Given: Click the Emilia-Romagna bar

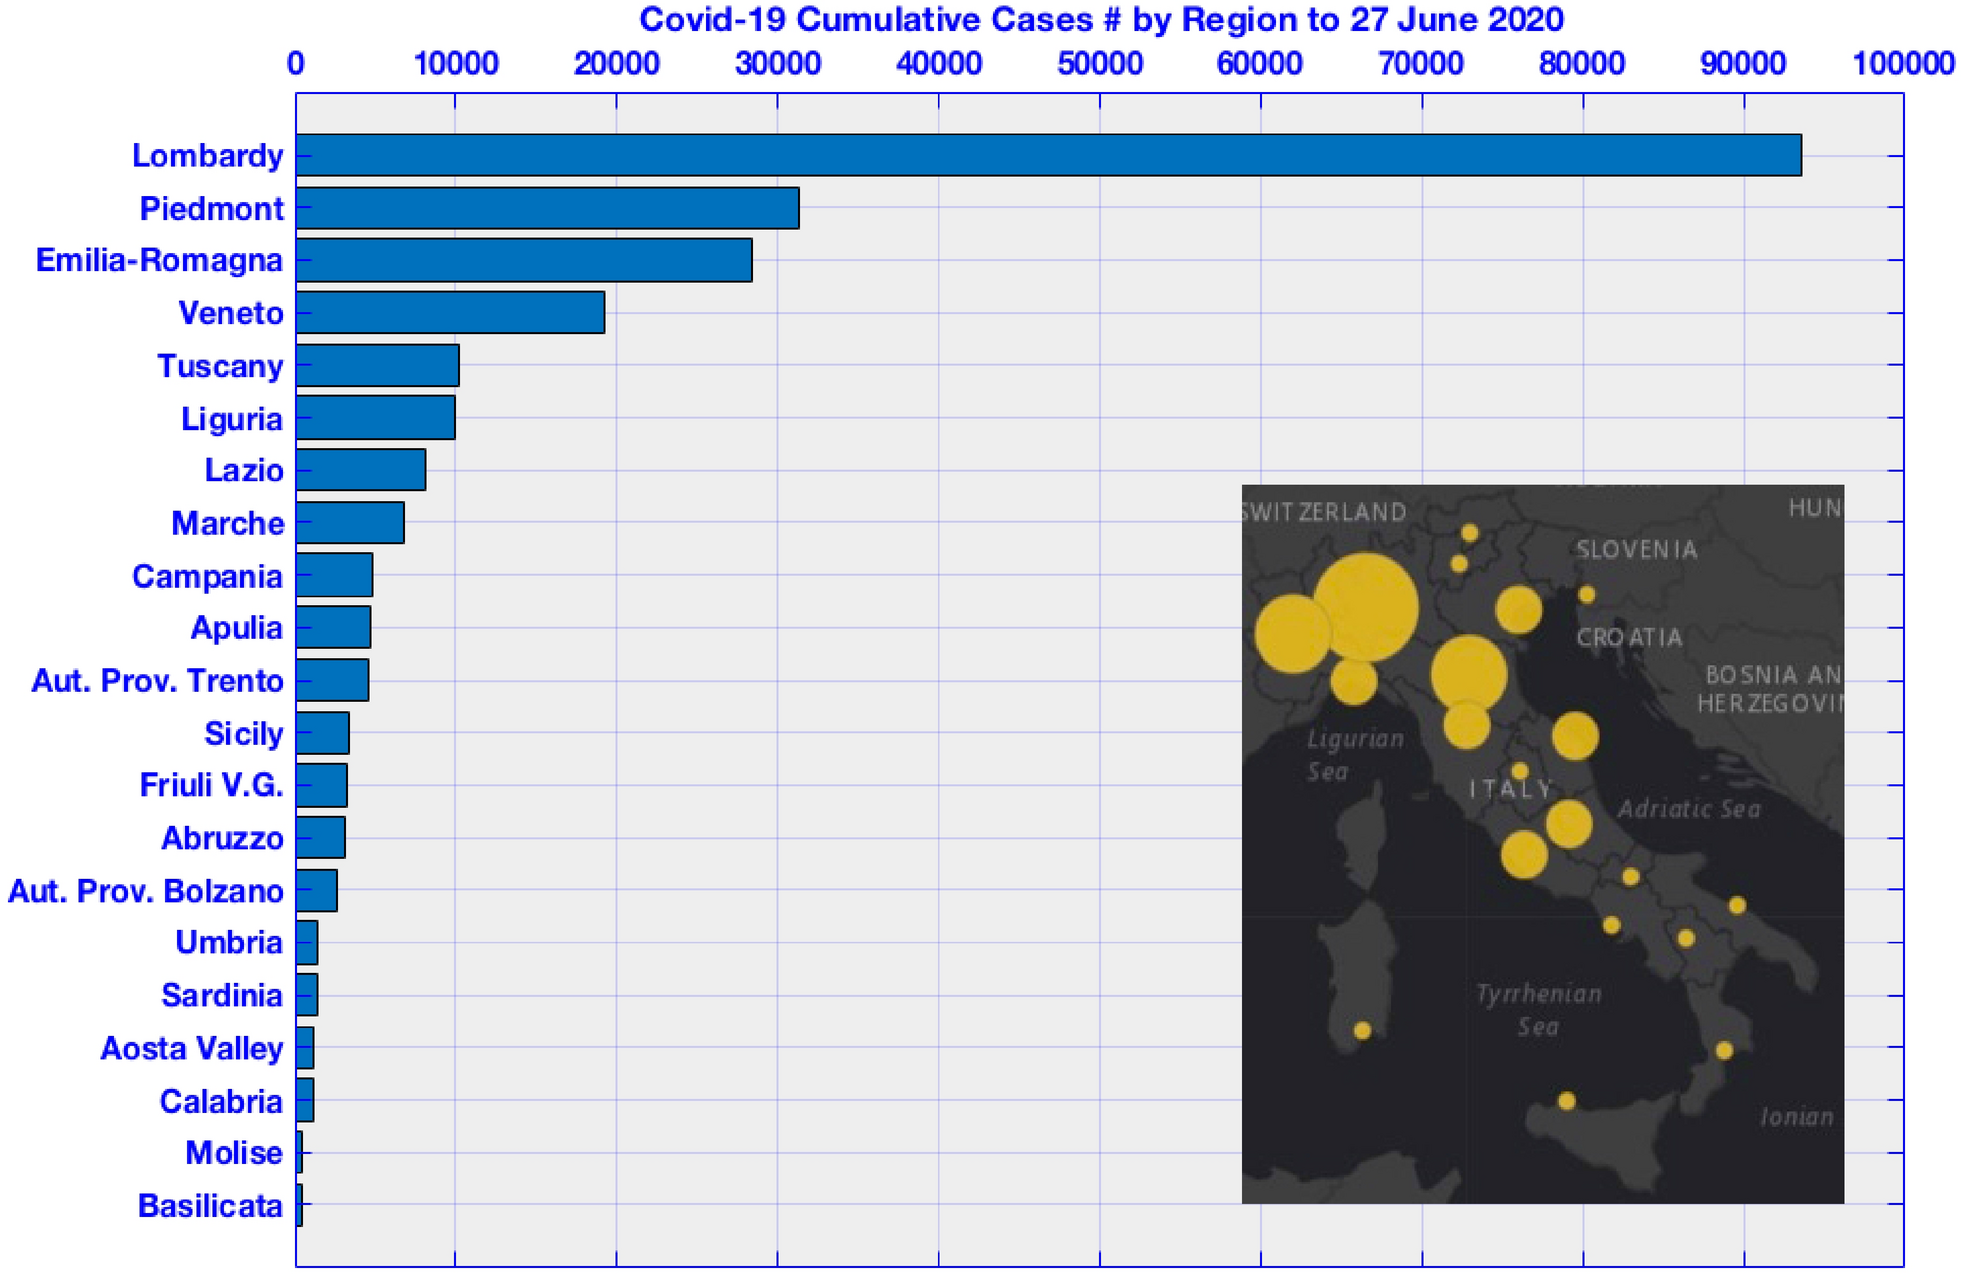Looking at the screenshot, I should pyautogui.click(x=524, y=260).
